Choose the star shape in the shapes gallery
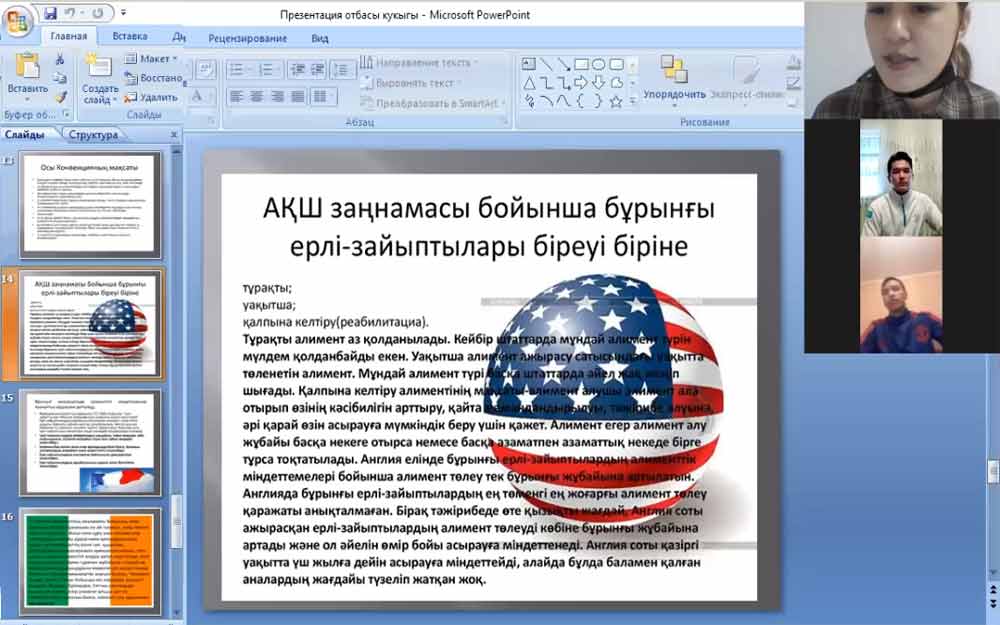Viewport: 1000px width, 625px height. (616, 100)
